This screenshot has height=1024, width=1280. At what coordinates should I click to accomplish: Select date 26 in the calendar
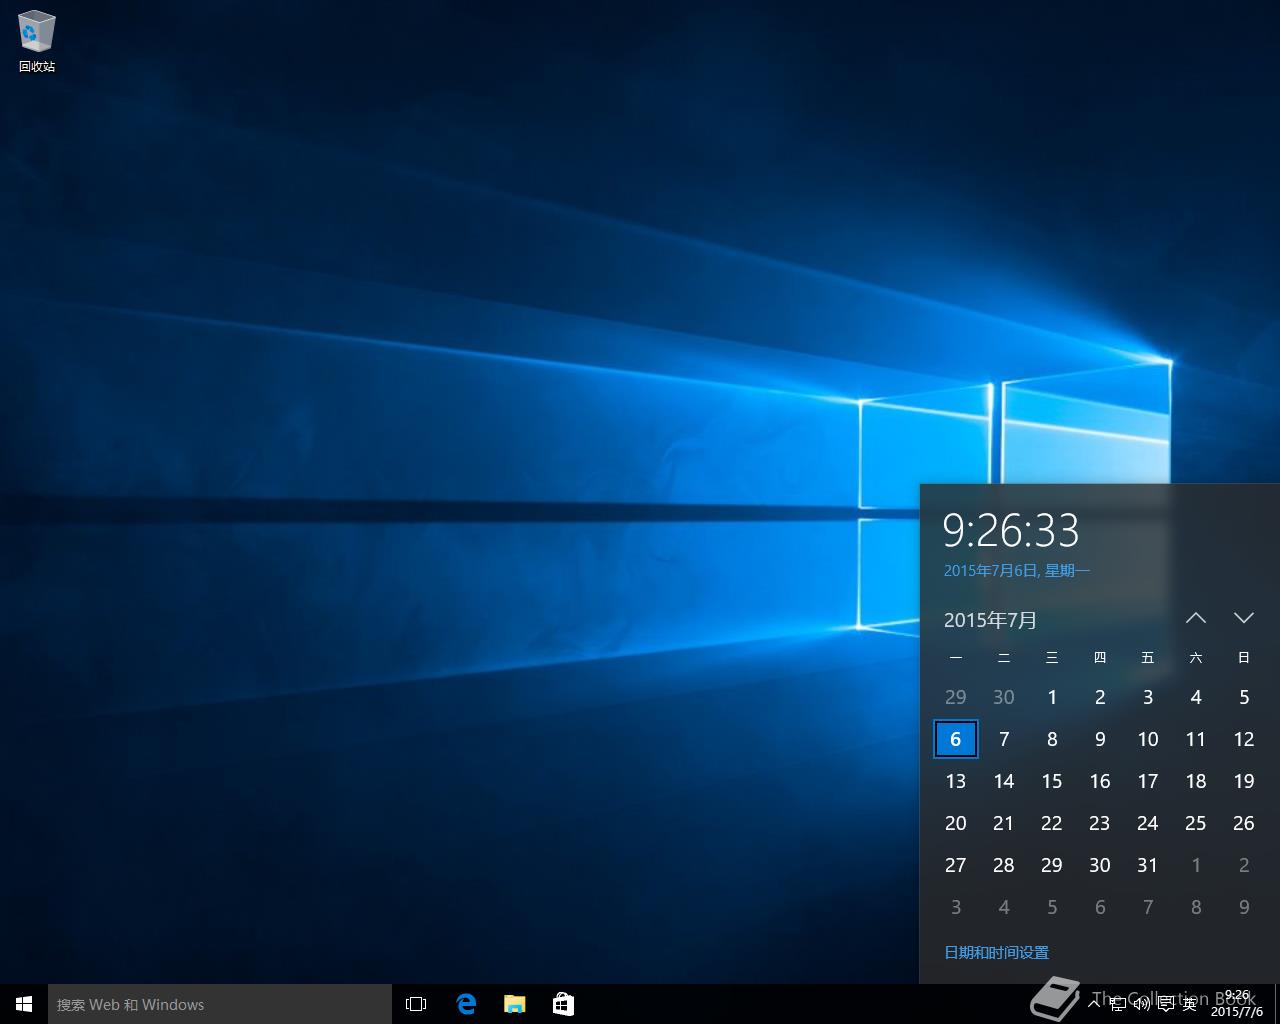[1244, 823]
